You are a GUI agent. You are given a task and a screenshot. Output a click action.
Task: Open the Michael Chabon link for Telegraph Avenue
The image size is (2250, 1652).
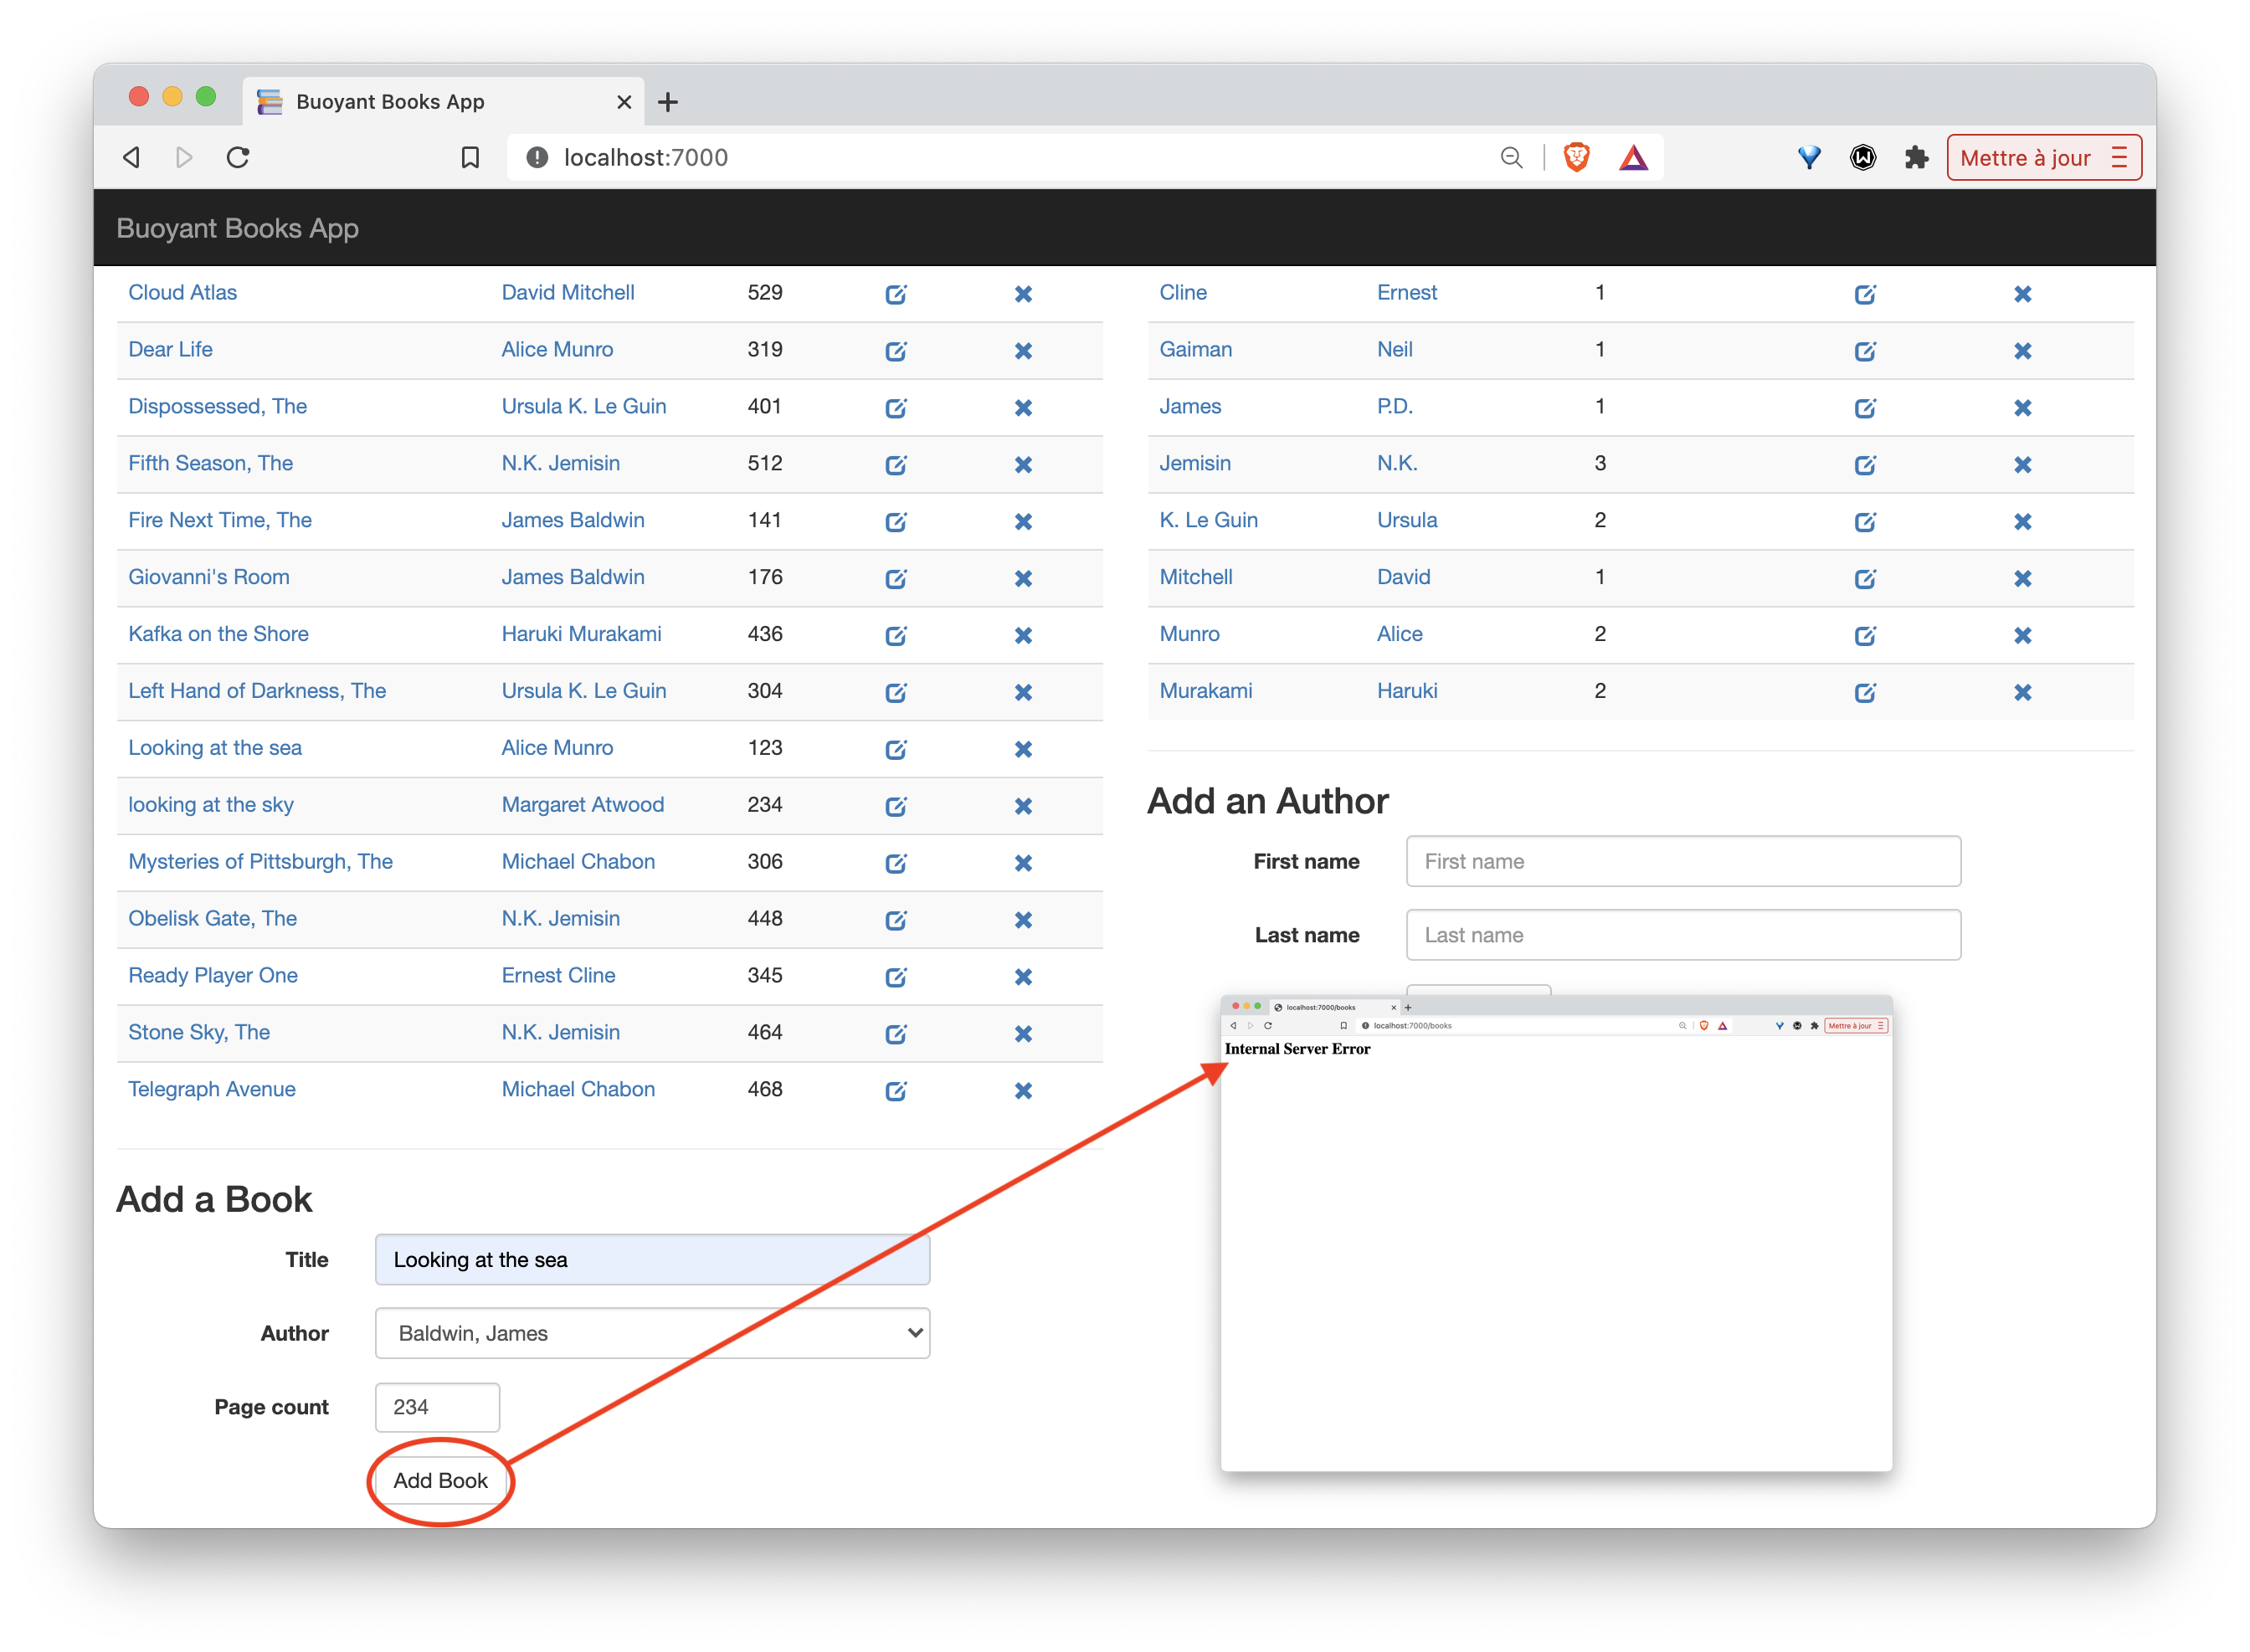point(578,1089)
